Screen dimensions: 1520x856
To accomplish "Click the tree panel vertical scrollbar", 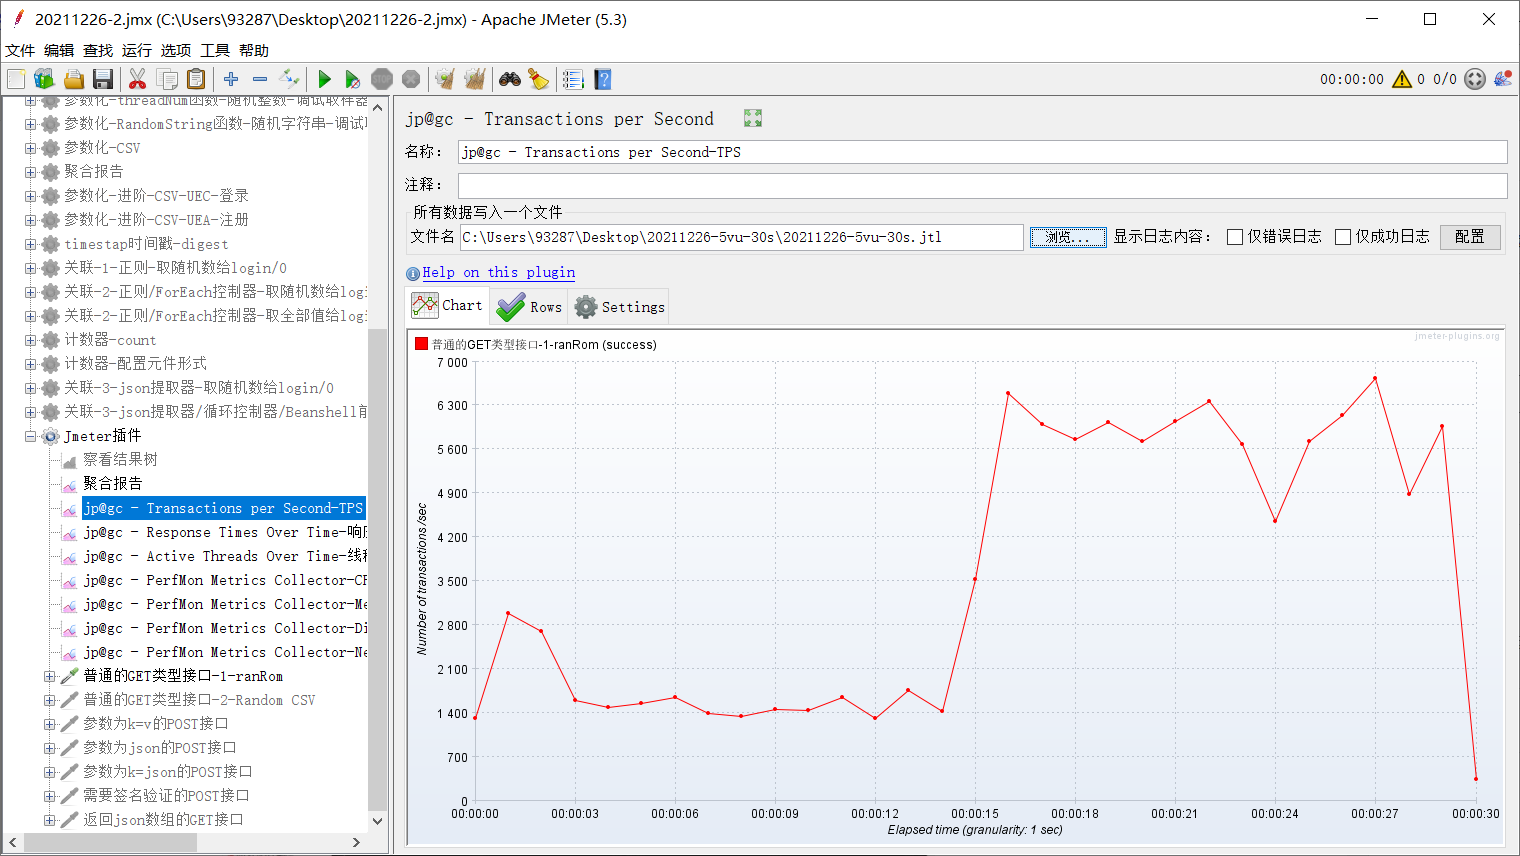I will [377, 570].
